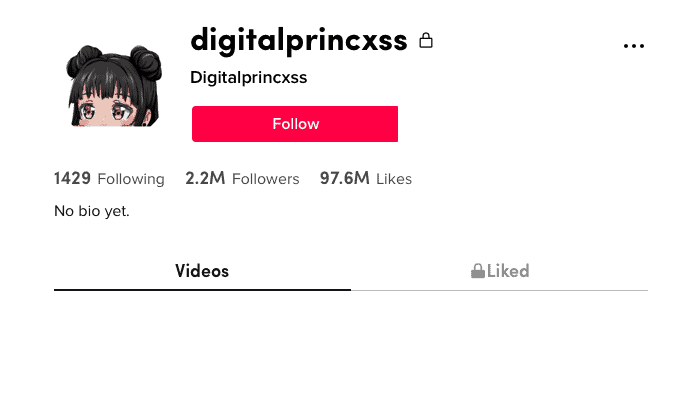This screenshot has height=417, width=696.
Task: Open the anime girl profile avatar
Action: pos(114,86)
